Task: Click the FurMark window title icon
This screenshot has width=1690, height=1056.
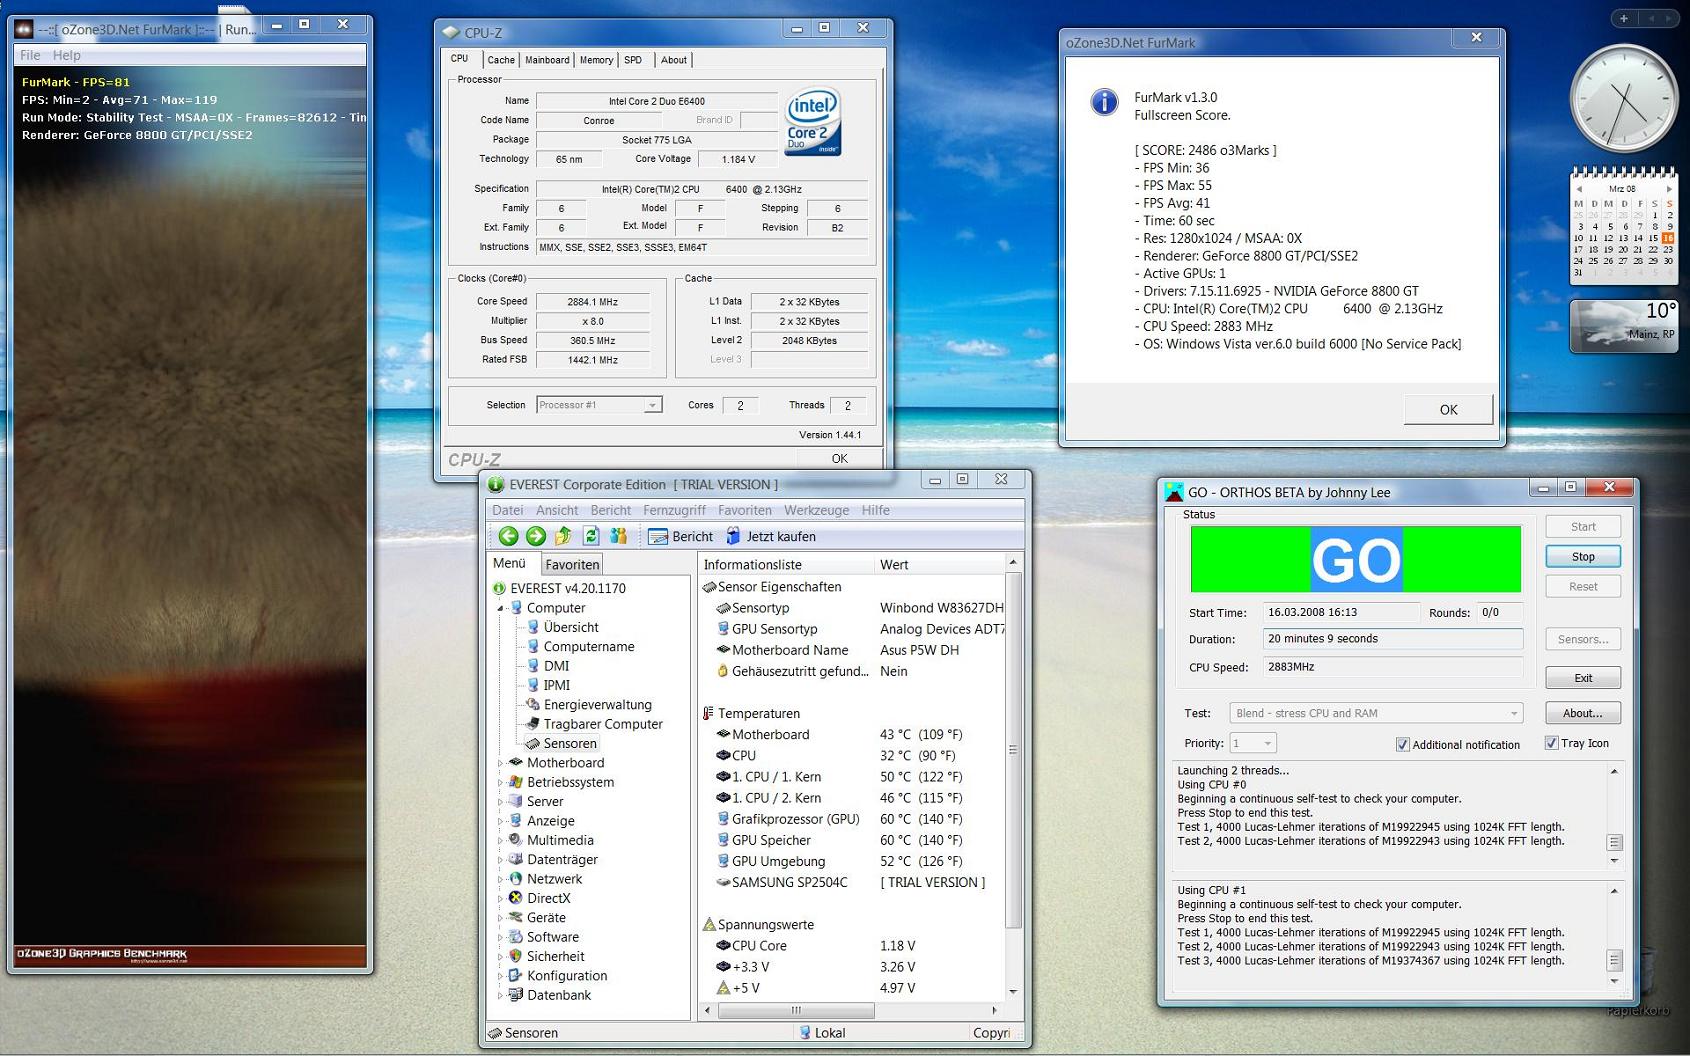Action: pos(25,29)
